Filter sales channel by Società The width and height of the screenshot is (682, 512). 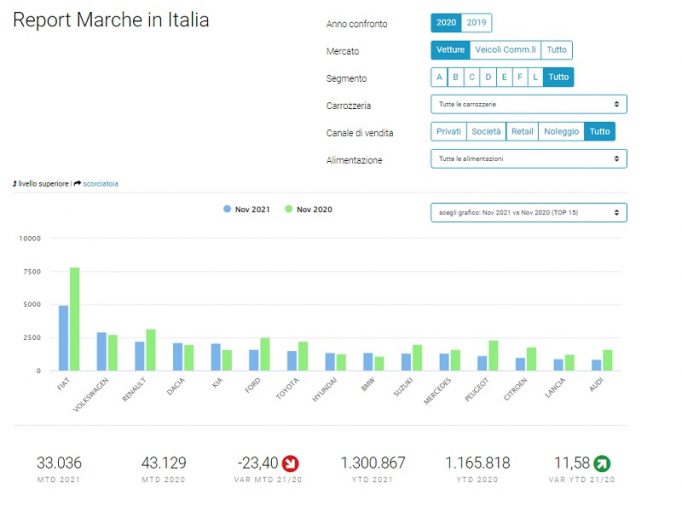486,131
